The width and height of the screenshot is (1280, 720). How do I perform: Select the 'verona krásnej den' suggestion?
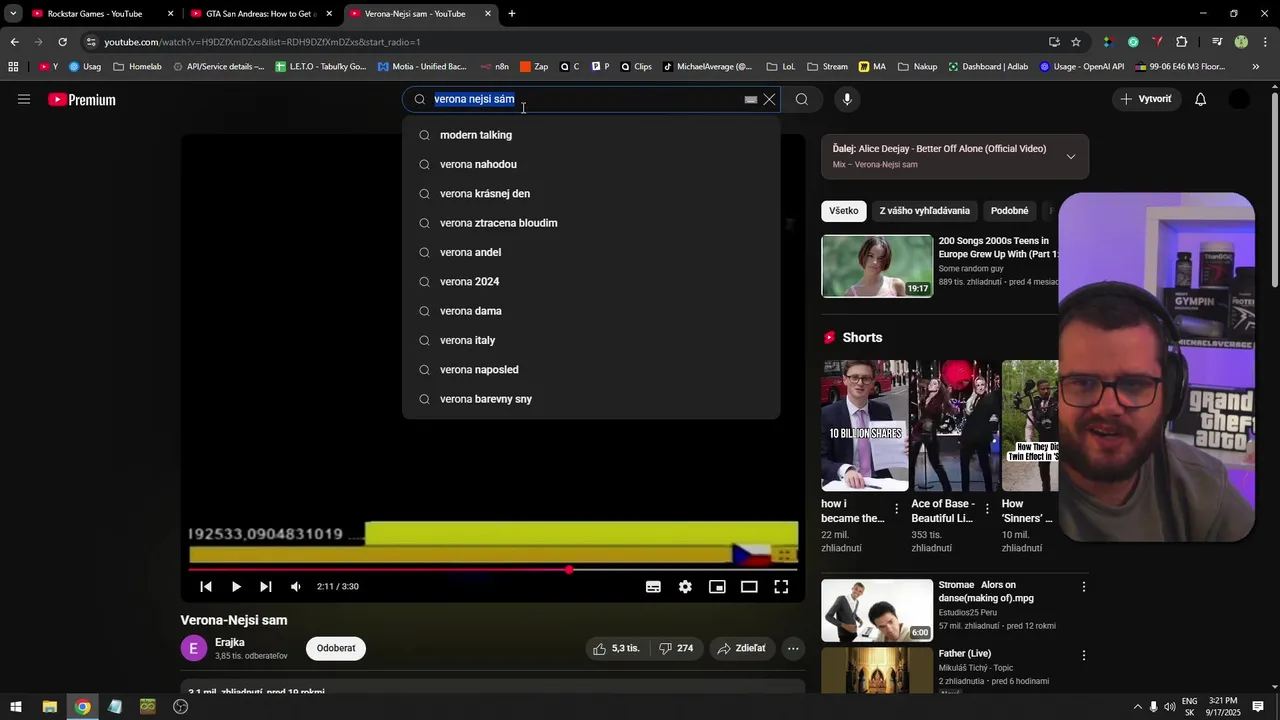(591, 193)
